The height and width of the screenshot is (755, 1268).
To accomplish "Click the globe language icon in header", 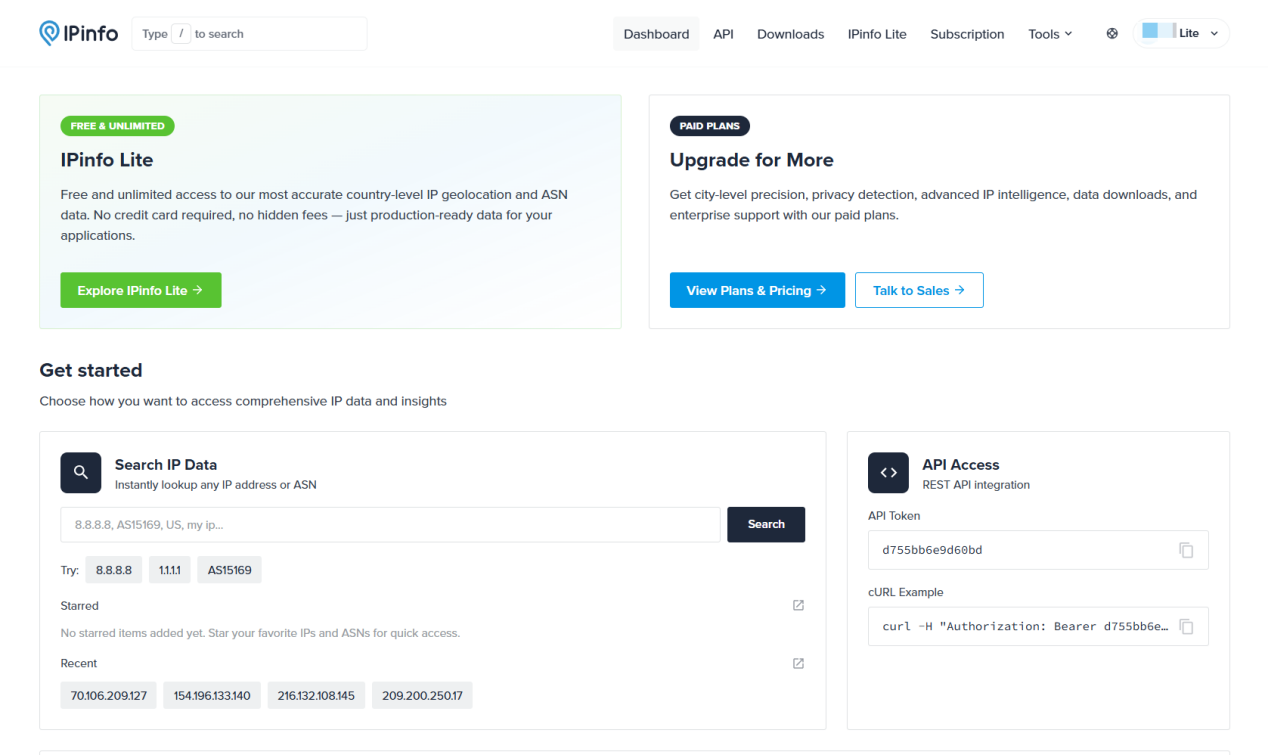I will [x=1112, y=34].
